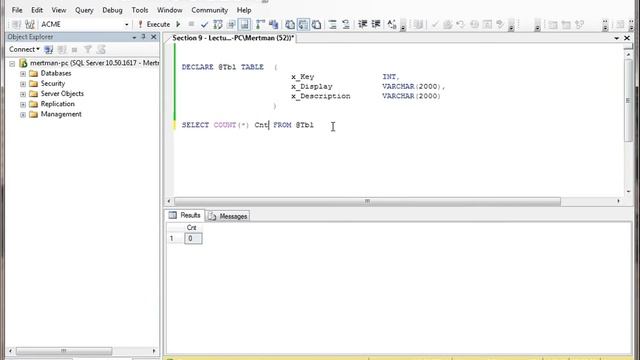
Task: Click the Decrease Indent icon
Action: pyautogui.click(x=362, y=24)
